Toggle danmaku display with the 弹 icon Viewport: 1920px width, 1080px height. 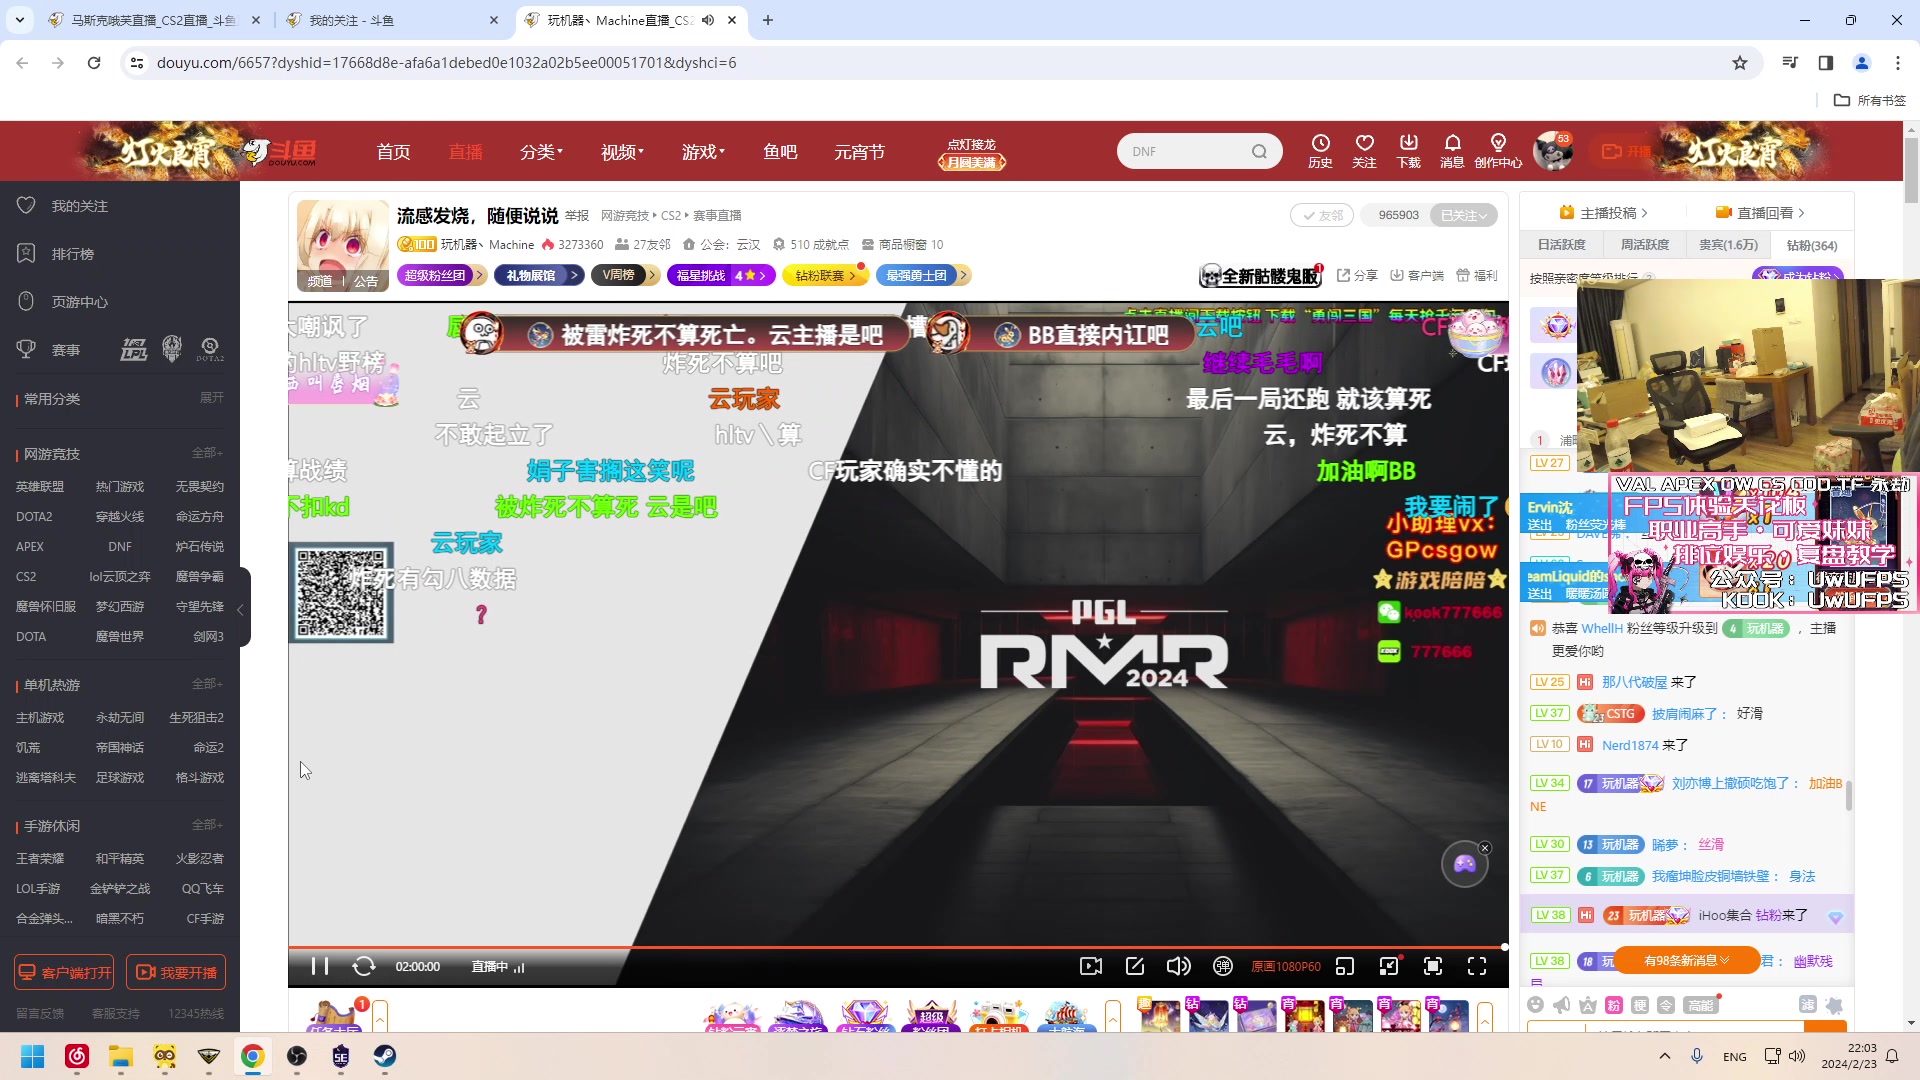[x=1223, y=966]
